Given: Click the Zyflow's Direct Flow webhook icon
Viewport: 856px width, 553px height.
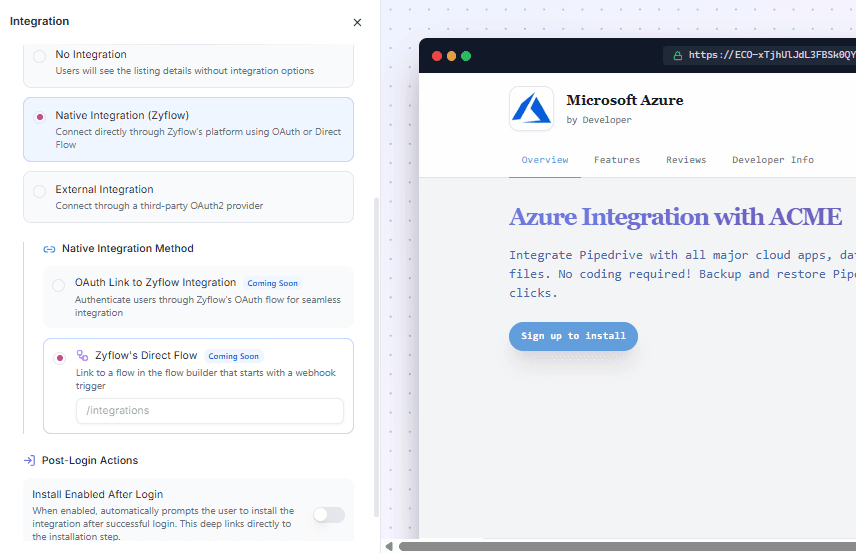Looking at the screenshot, I should [x=82, y=355].
